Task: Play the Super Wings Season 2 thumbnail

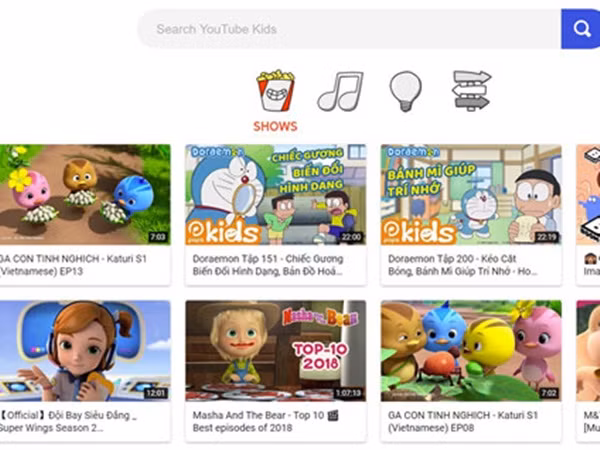Action: pos(85,351)
